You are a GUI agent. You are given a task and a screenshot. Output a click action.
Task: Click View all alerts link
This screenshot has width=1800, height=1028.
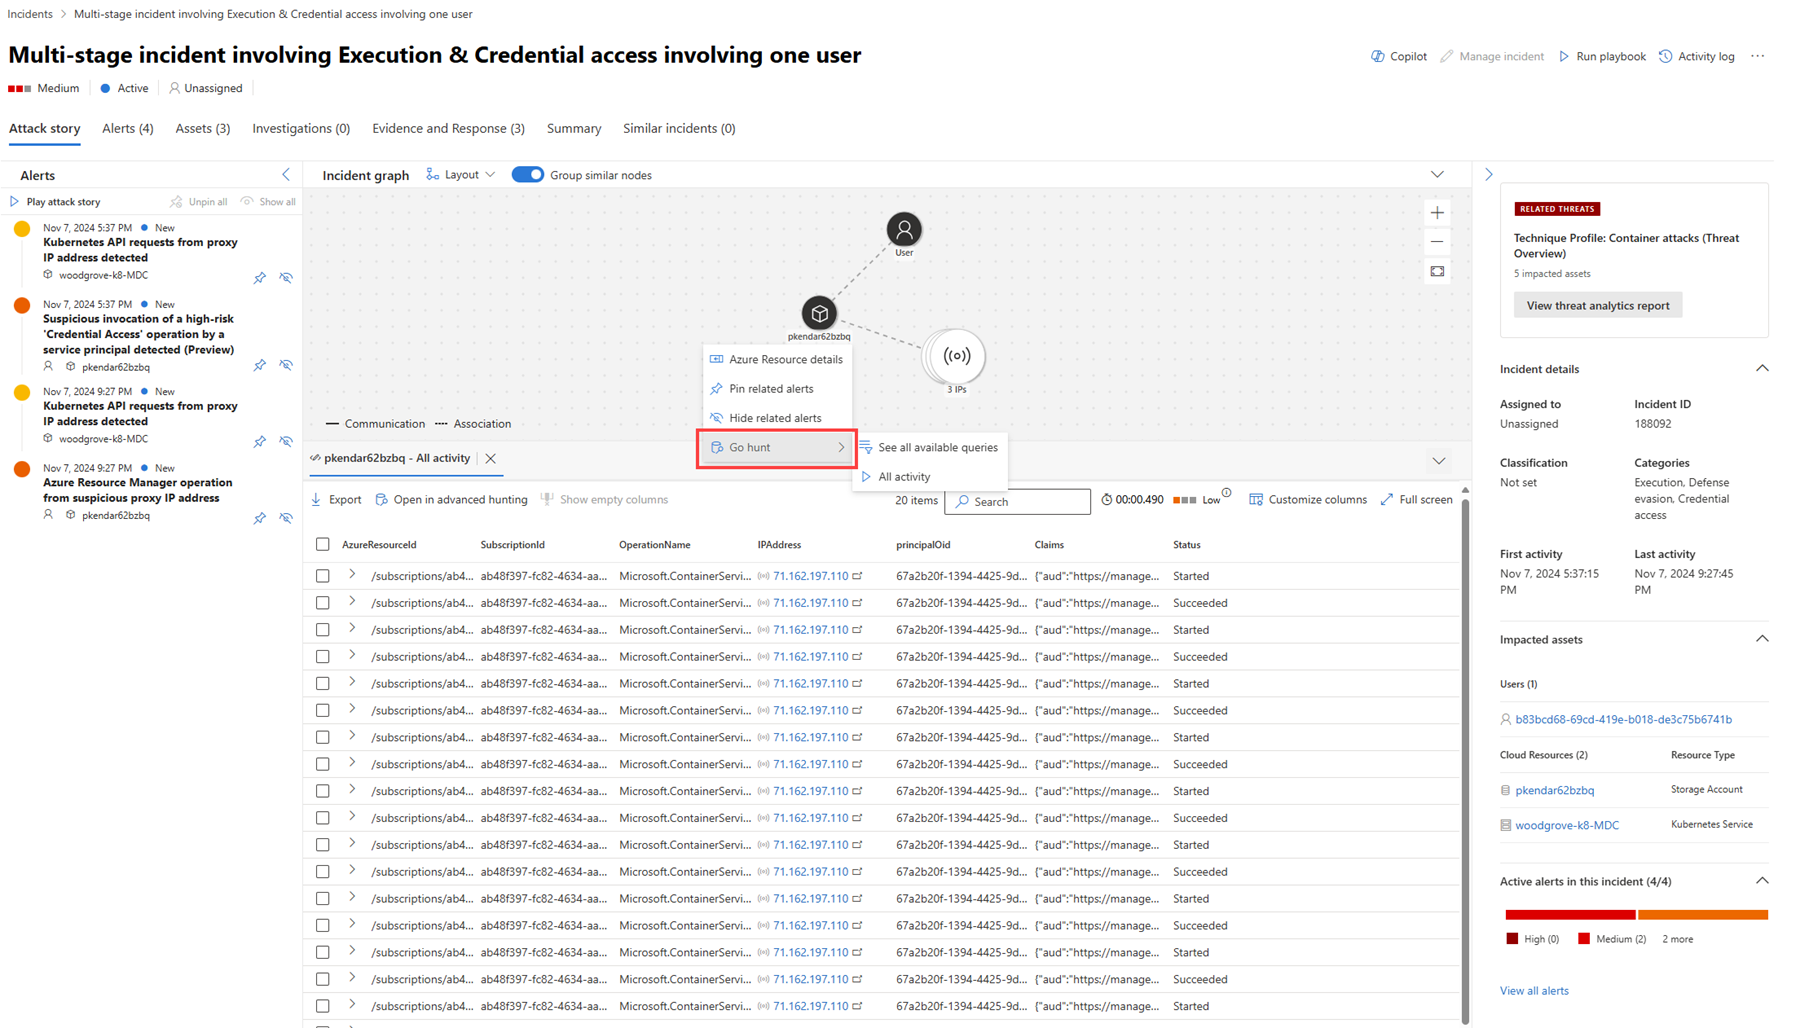(x=1534, y=991)
